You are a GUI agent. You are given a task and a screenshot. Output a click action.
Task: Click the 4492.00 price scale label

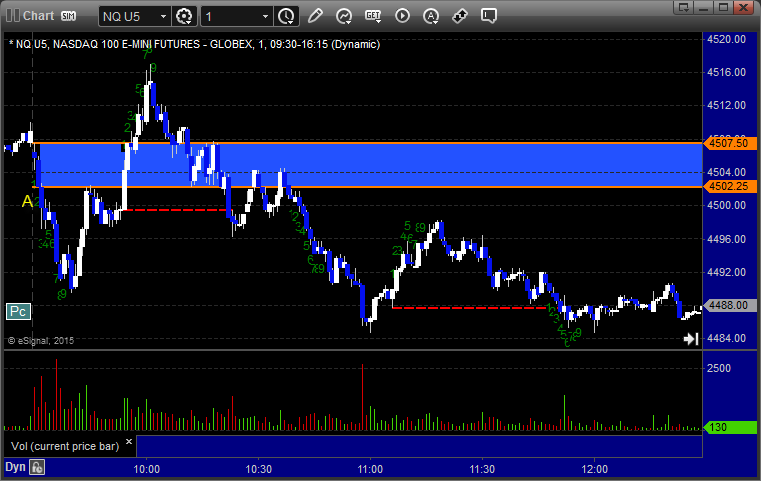[727, 272]
